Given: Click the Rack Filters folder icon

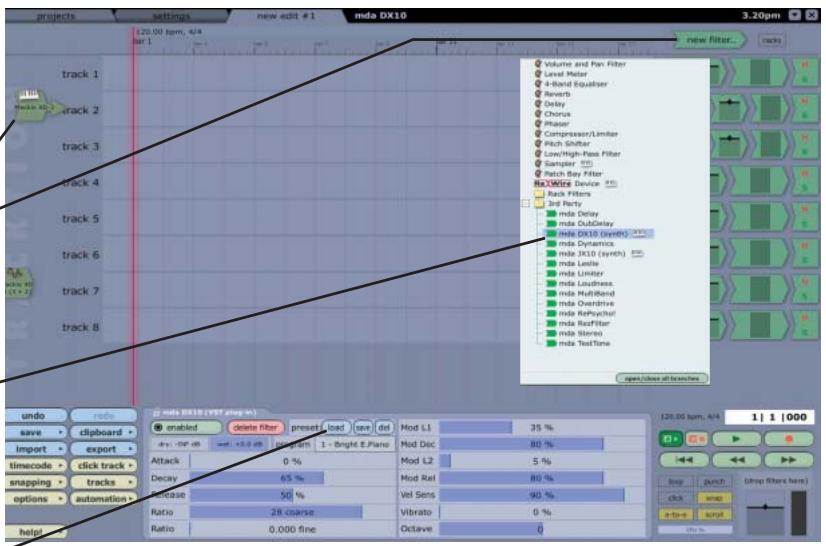Looking at the screenshot, I should click(539, 194).
